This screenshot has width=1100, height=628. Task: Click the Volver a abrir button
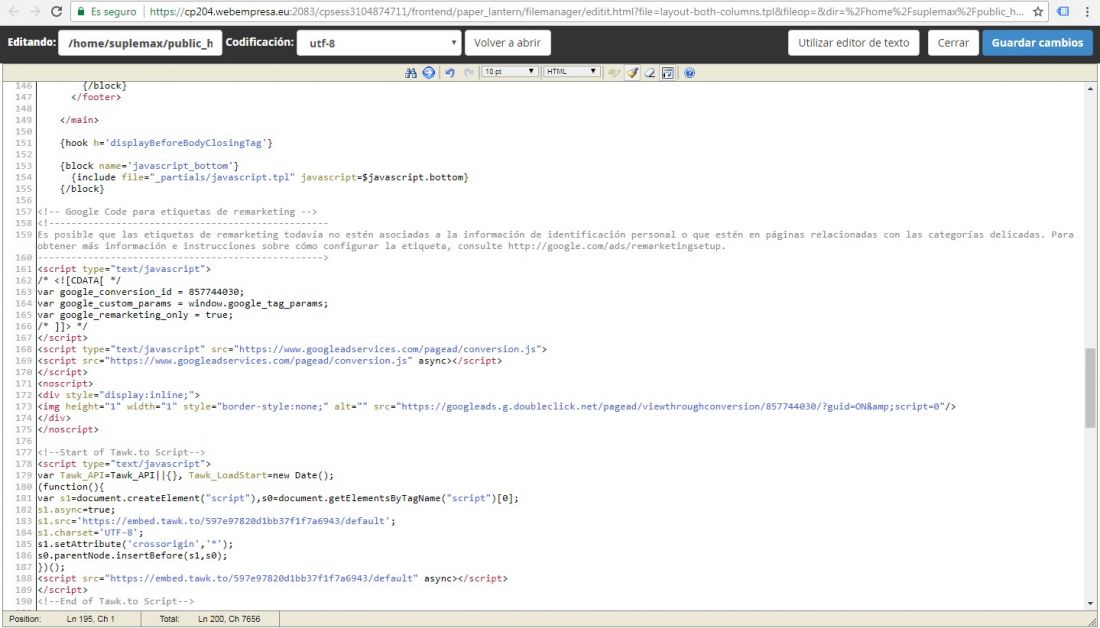tap(507, 43)
